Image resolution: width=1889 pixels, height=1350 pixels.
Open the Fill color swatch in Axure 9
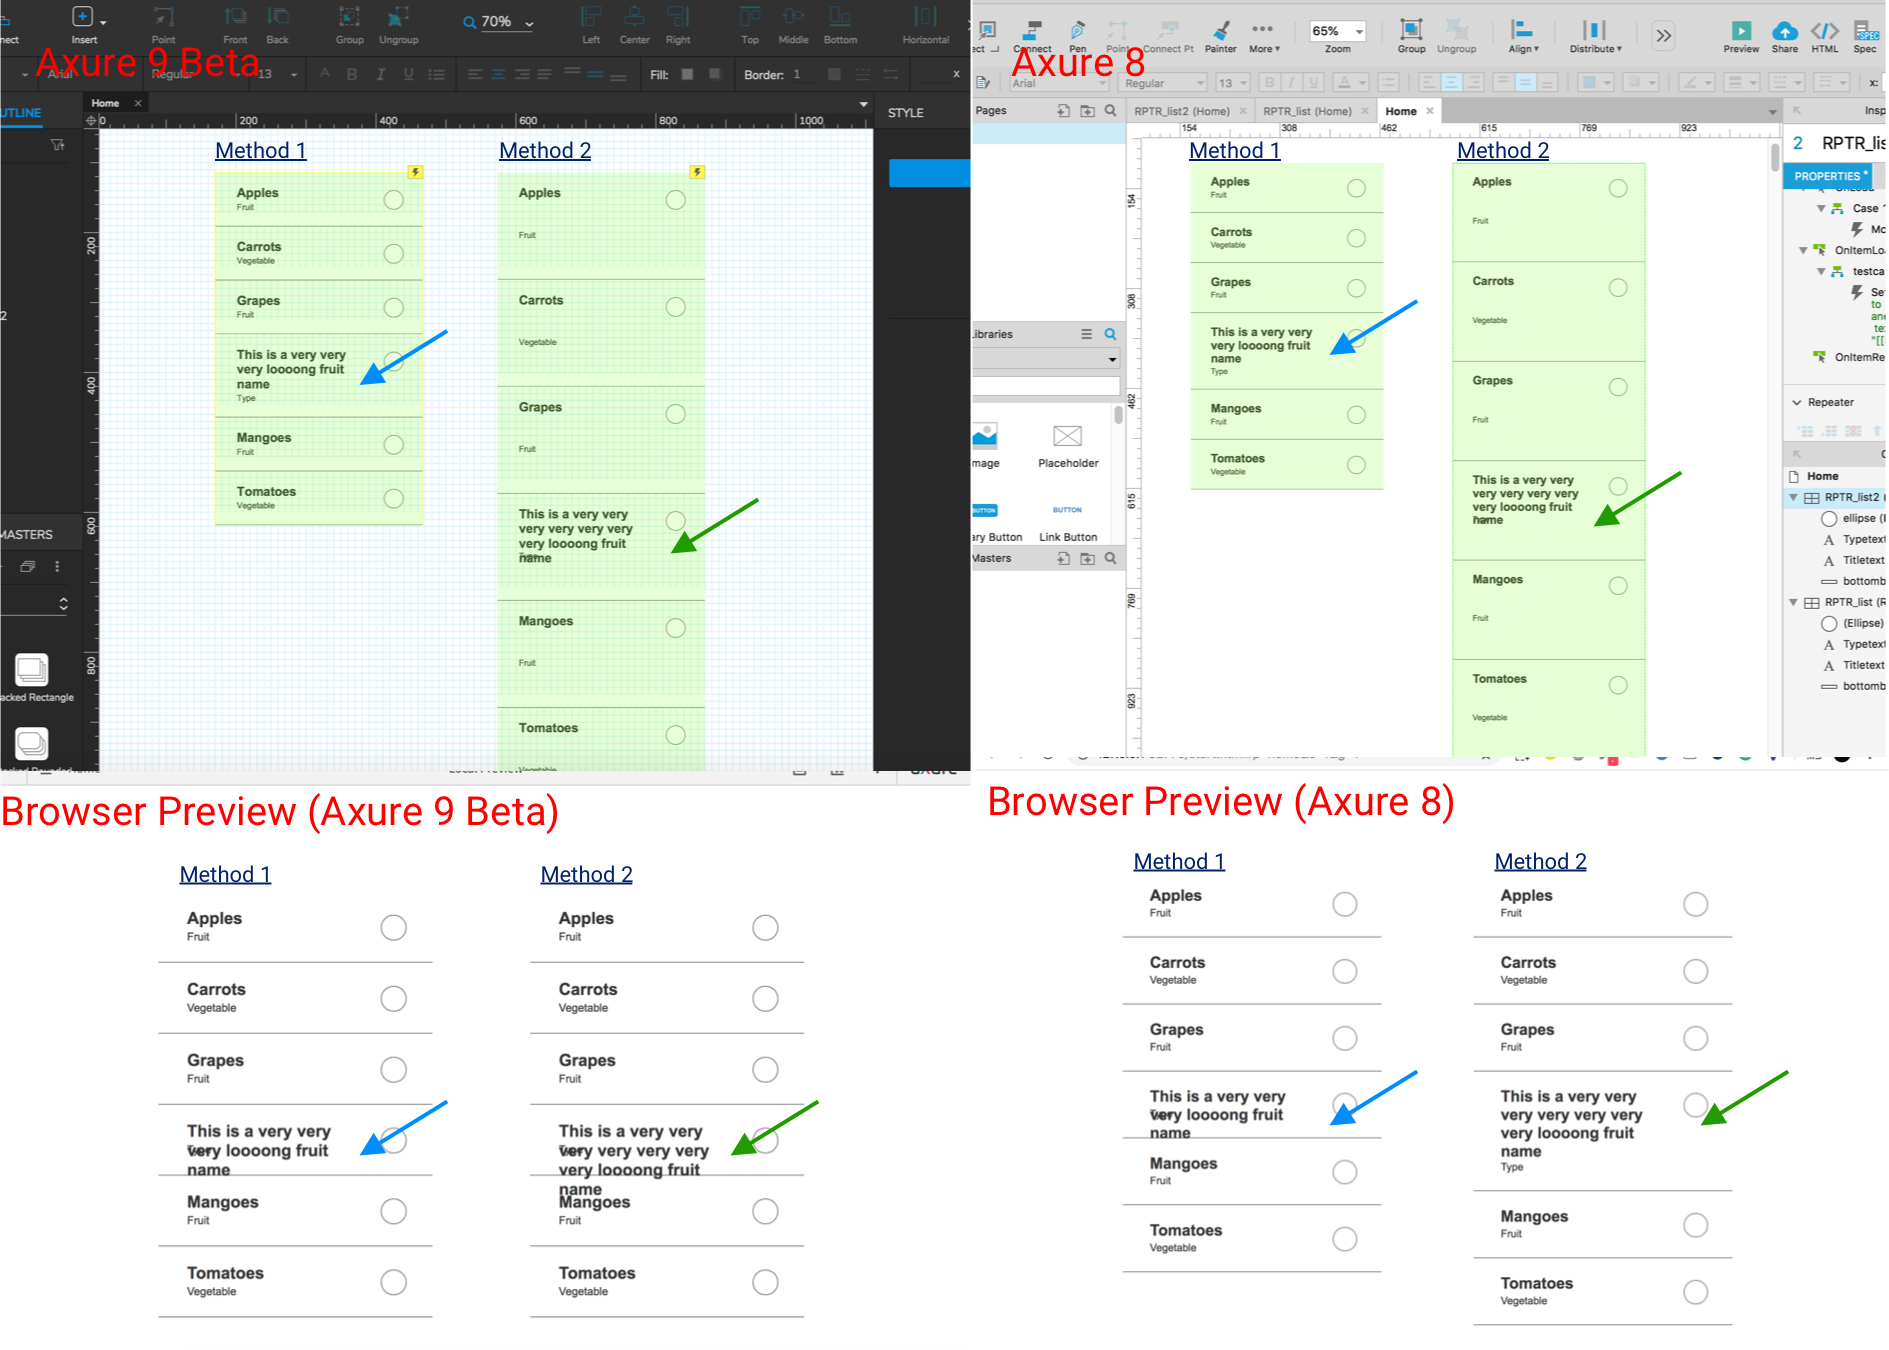[x=687, y=74]
